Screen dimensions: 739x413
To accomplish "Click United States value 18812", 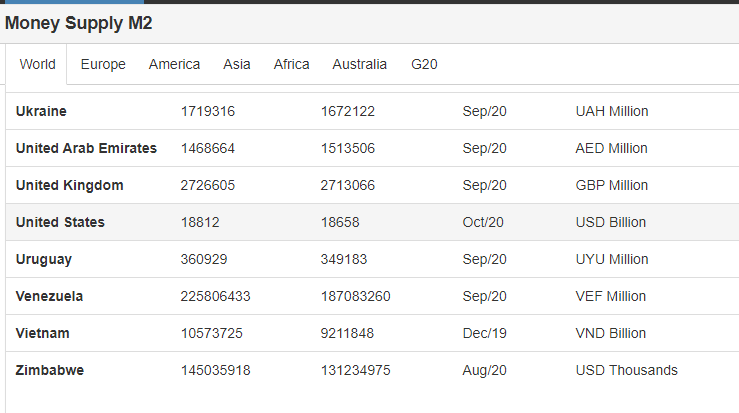I will pyautogui.click(x=200, y=222).
